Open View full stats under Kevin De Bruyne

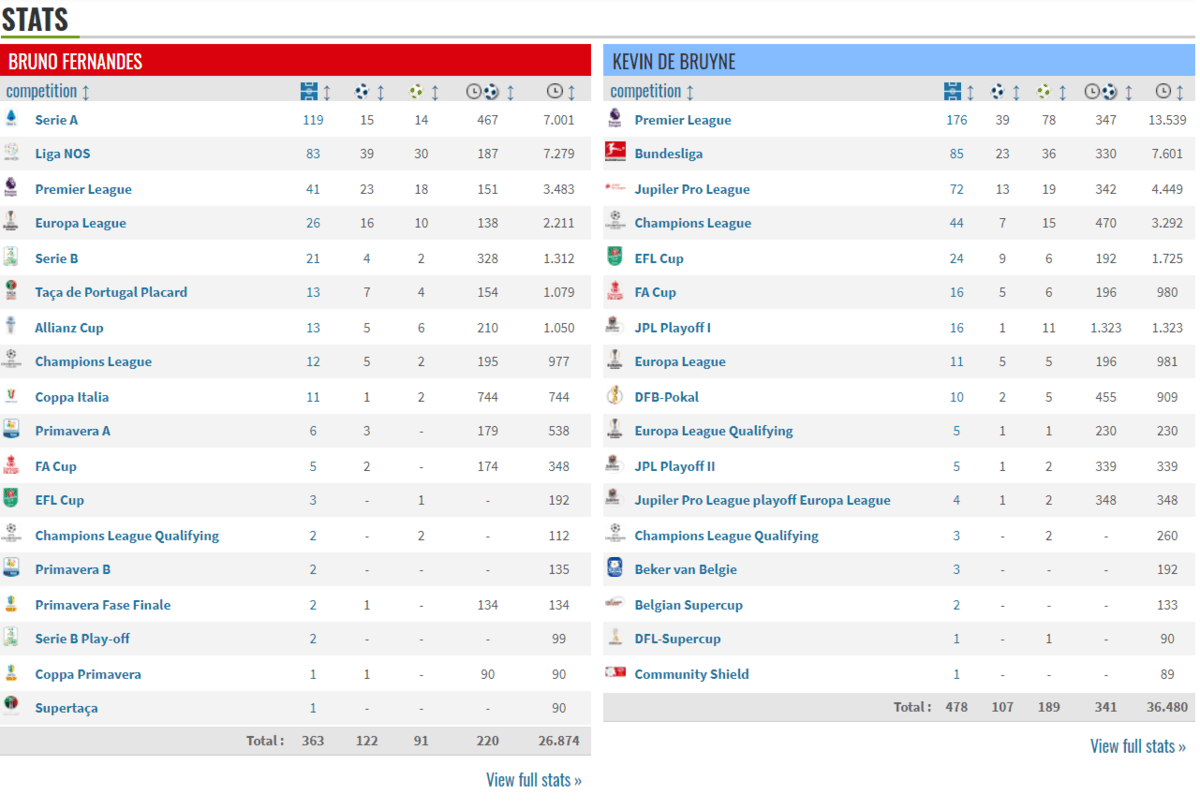(1138, 746)
